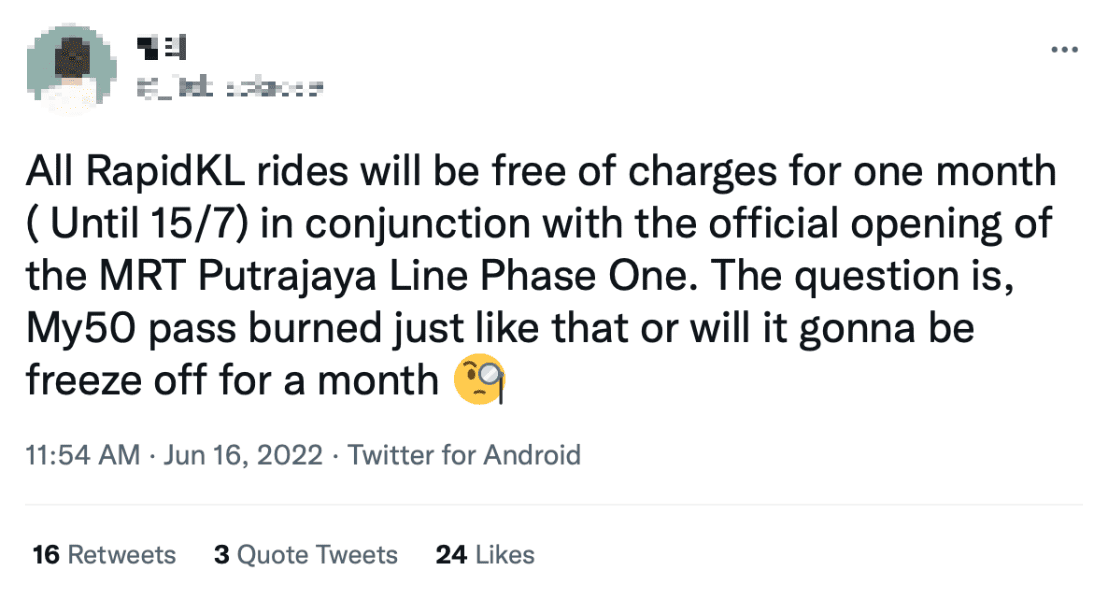Open the 24 Likes list
The height and width of the screenshot is (604, 1108).
pyautogui.click(x=485, y=555)
